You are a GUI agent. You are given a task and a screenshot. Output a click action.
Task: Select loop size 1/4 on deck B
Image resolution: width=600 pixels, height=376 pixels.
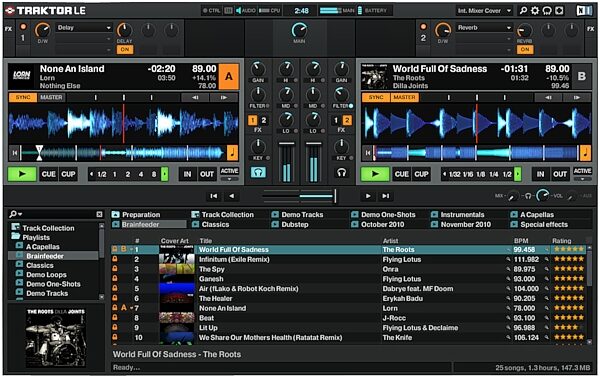click(494, 174)
